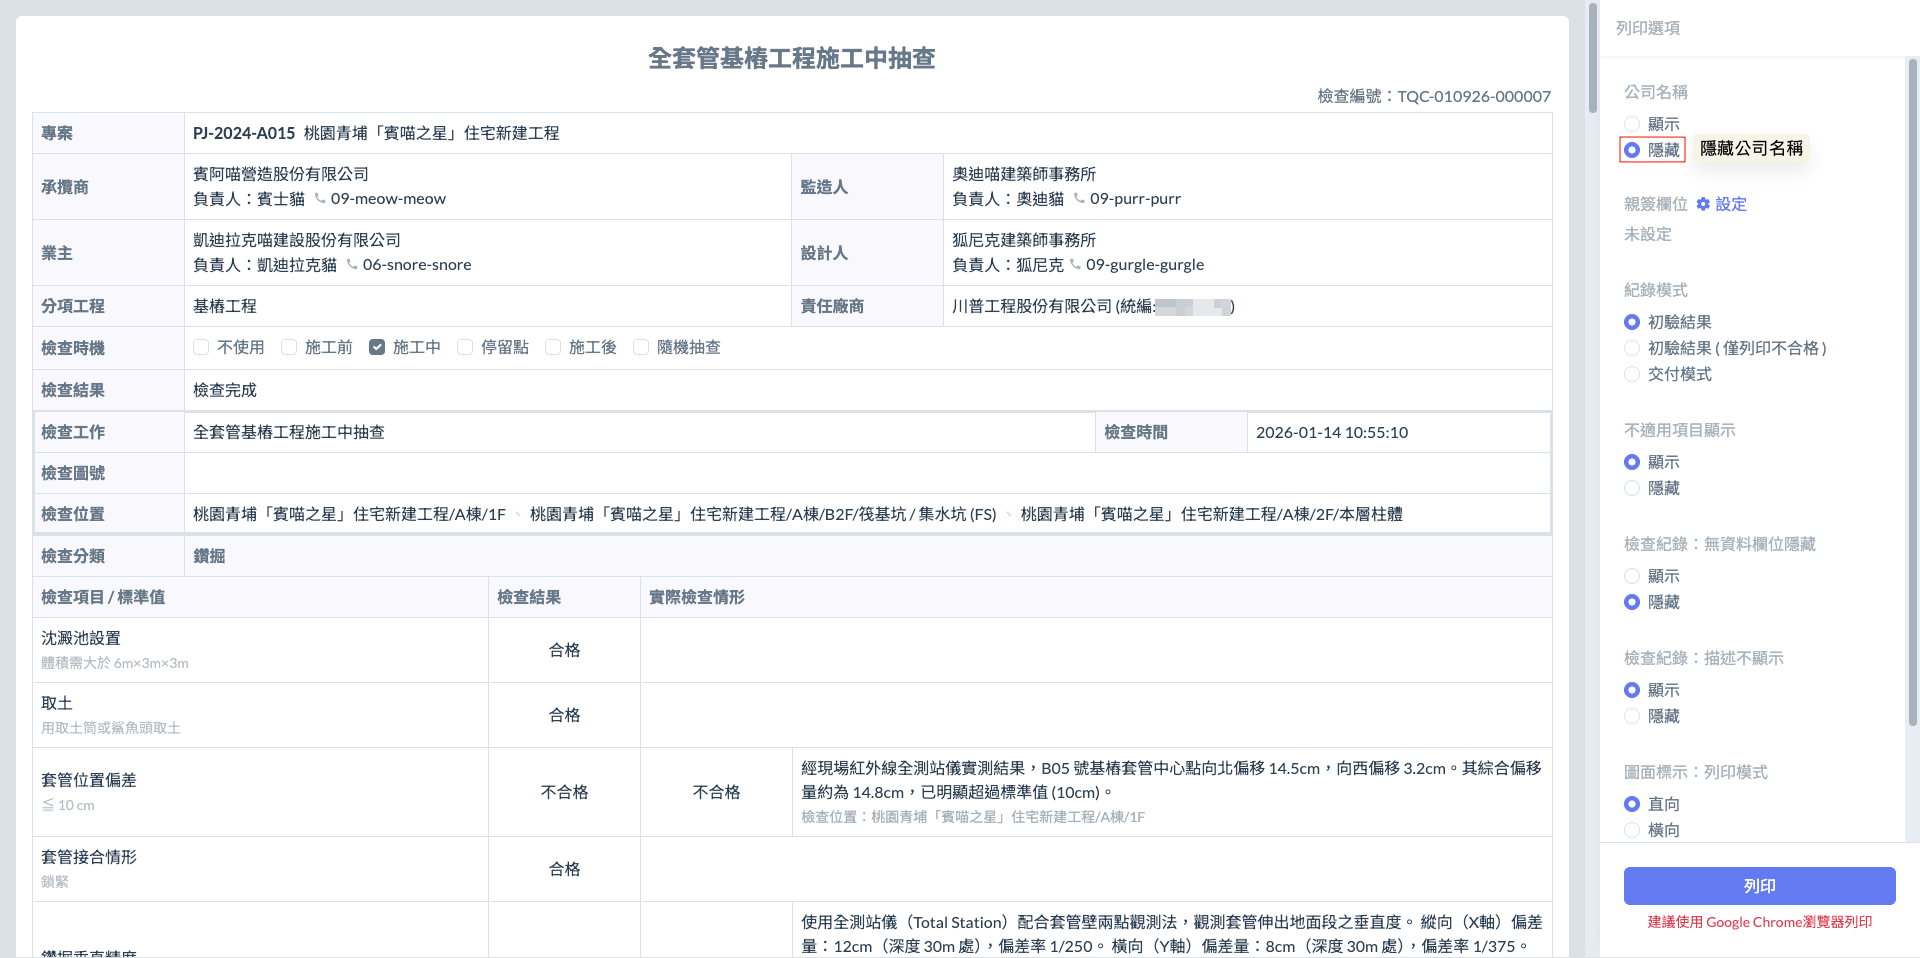Click the gear icon beside 親簽欄位
The image size is (1920, 958).
(1703, 204)
